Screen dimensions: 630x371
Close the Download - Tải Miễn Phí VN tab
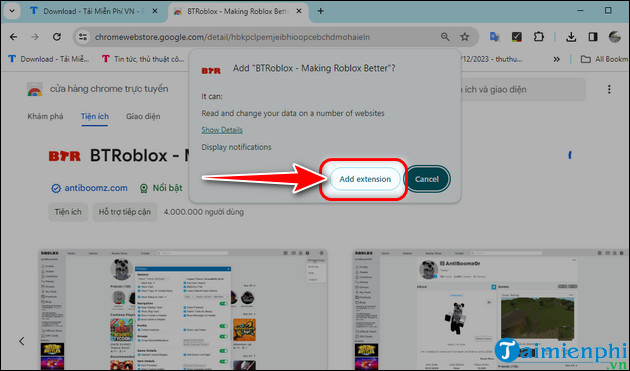click(x=155, y=11)
